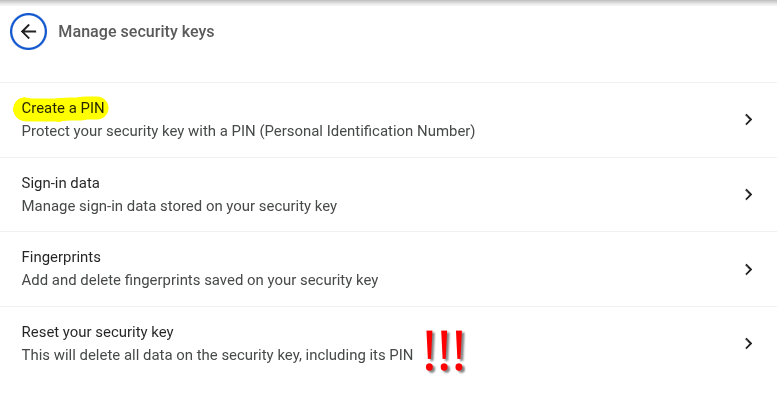Screen dimensions: 777x406
Task: Open the highlighted Create a PIN option
Action: pyautogui.click(x=63, y=108)
